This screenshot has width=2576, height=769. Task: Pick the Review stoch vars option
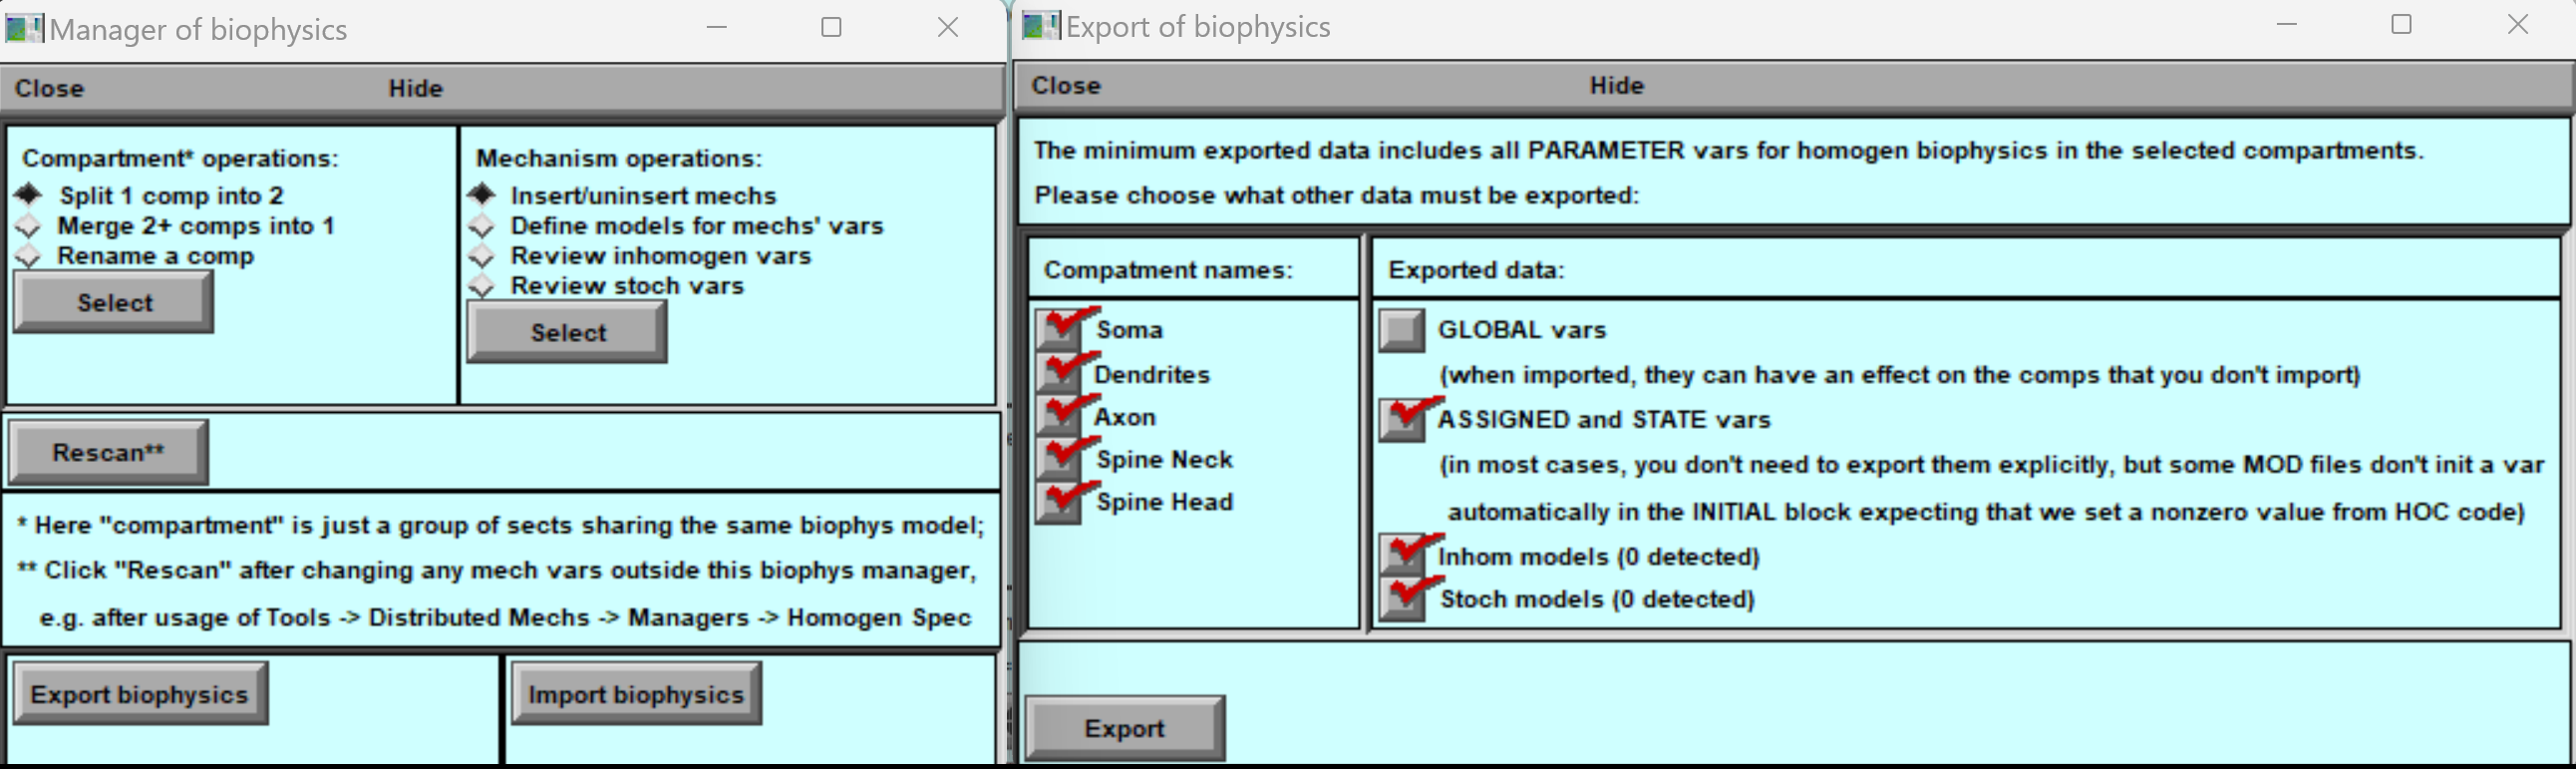(482, 287)
